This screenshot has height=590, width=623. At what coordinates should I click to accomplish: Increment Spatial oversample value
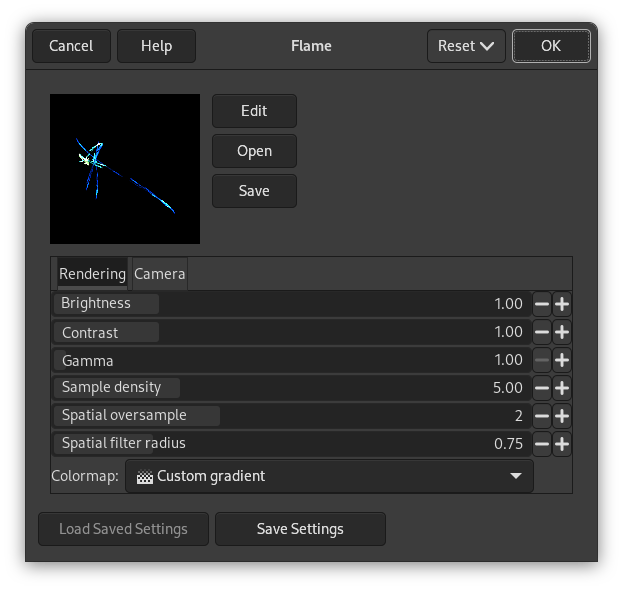(562, 416)
